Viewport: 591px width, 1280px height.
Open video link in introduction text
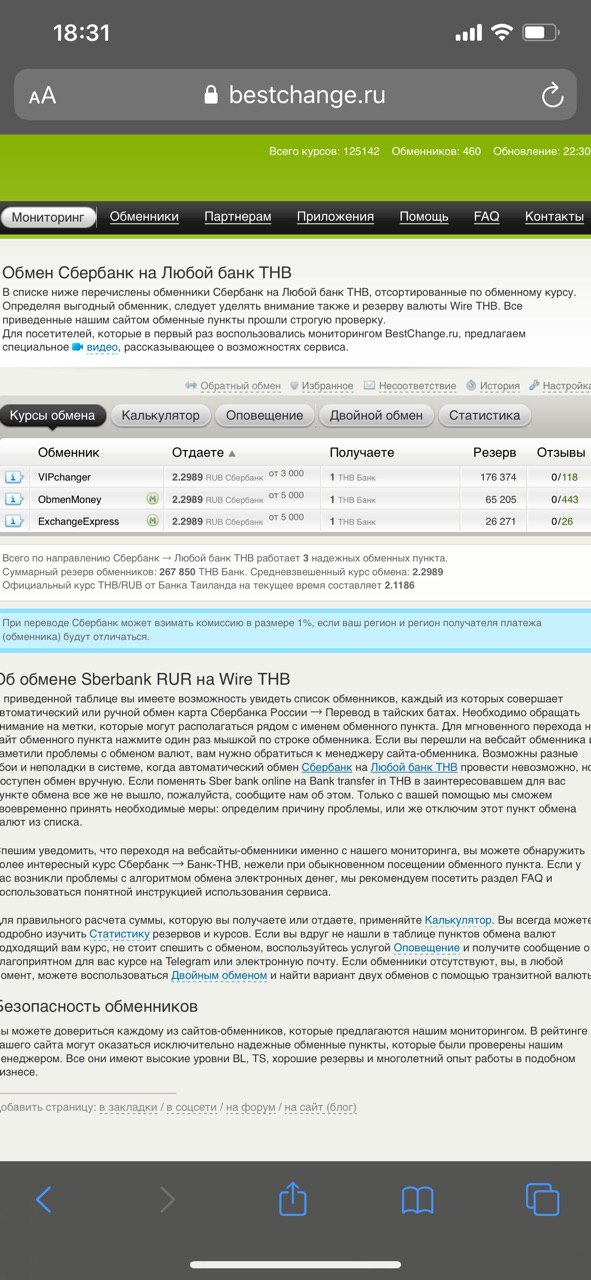102,347
